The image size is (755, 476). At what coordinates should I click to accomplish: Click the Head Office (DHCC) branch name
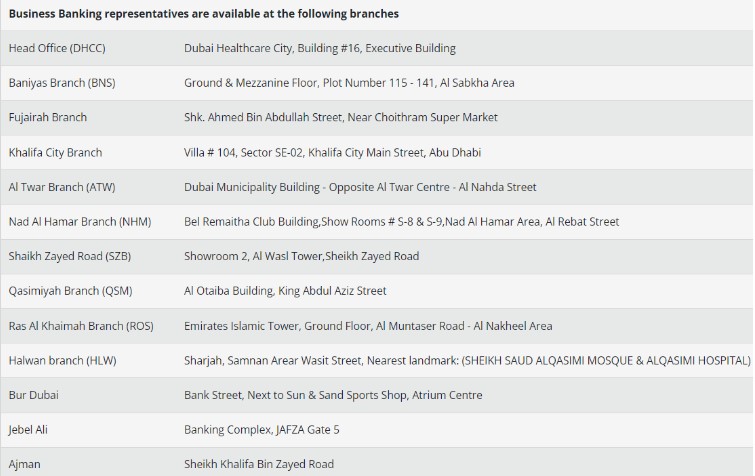pyautogui.click(x=56, y=48)
